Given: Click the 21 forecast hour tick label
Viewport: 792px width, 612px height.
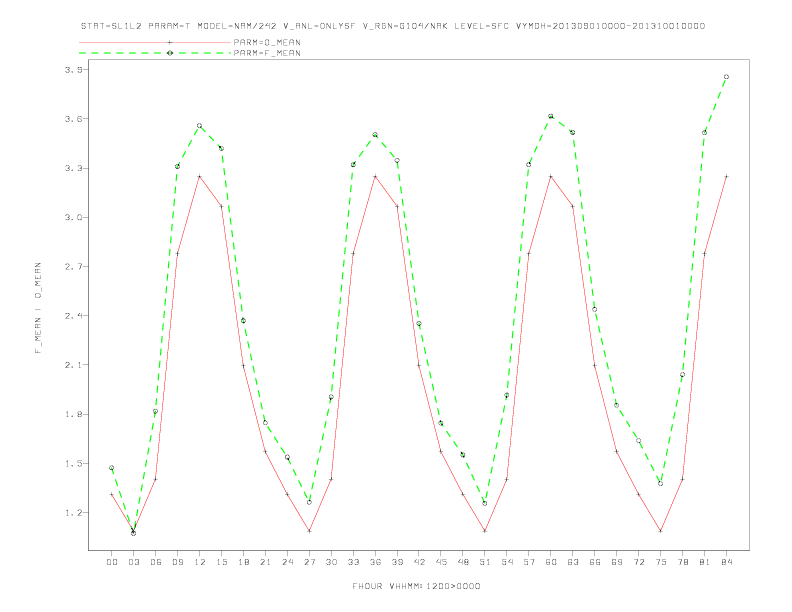Looking at the screenshot, I should point(265,562).
